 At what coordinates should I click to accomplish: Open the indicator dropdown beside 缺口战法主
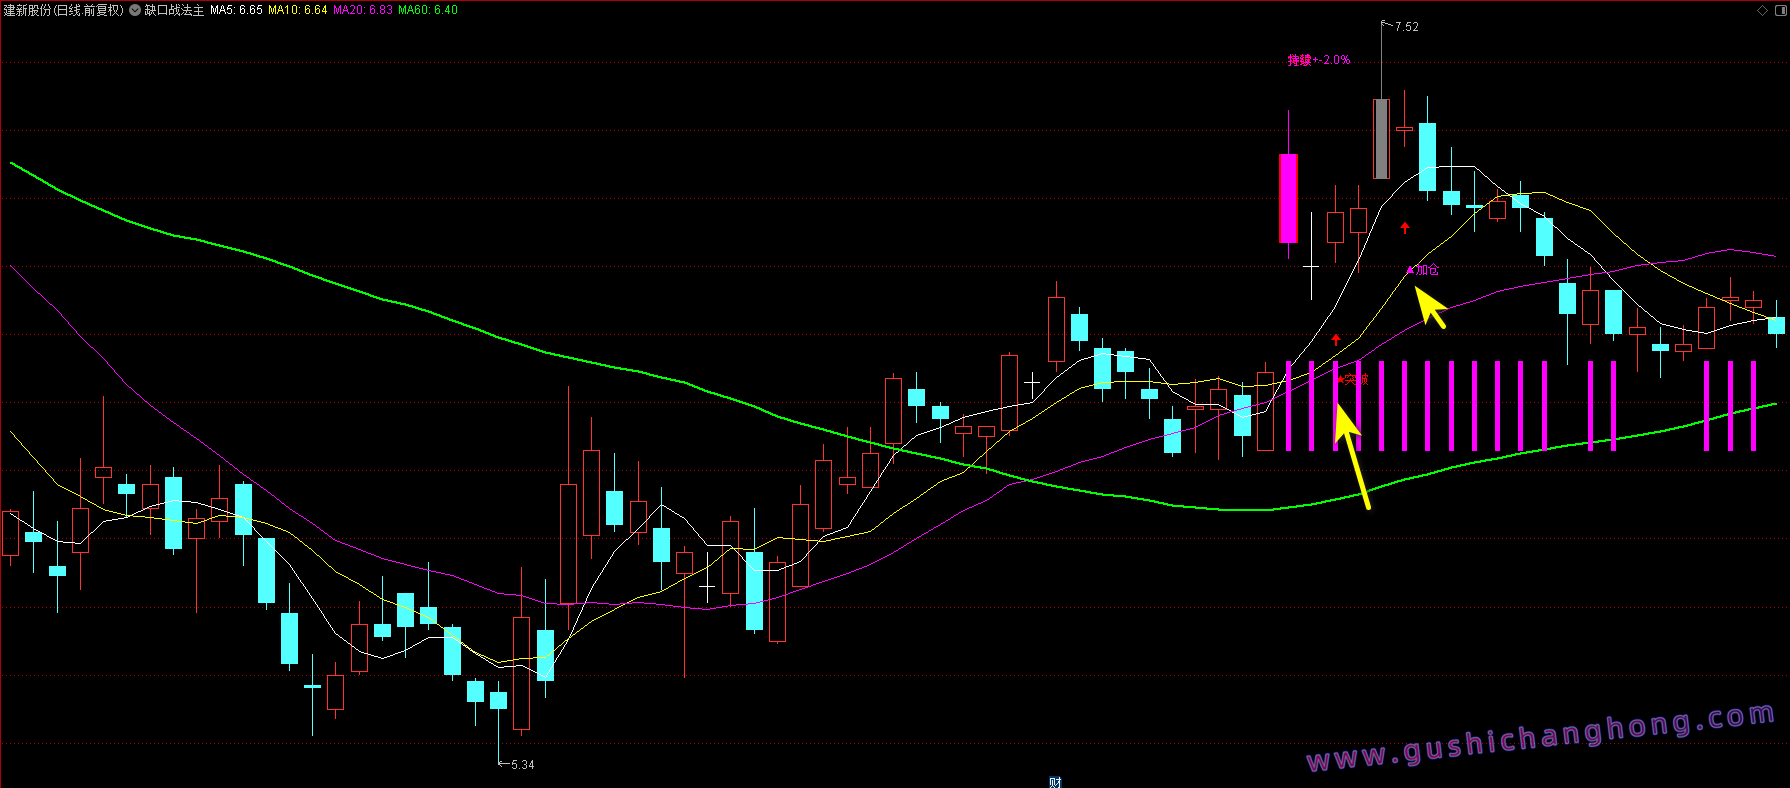pyautogui.click(x=135, y=10)
